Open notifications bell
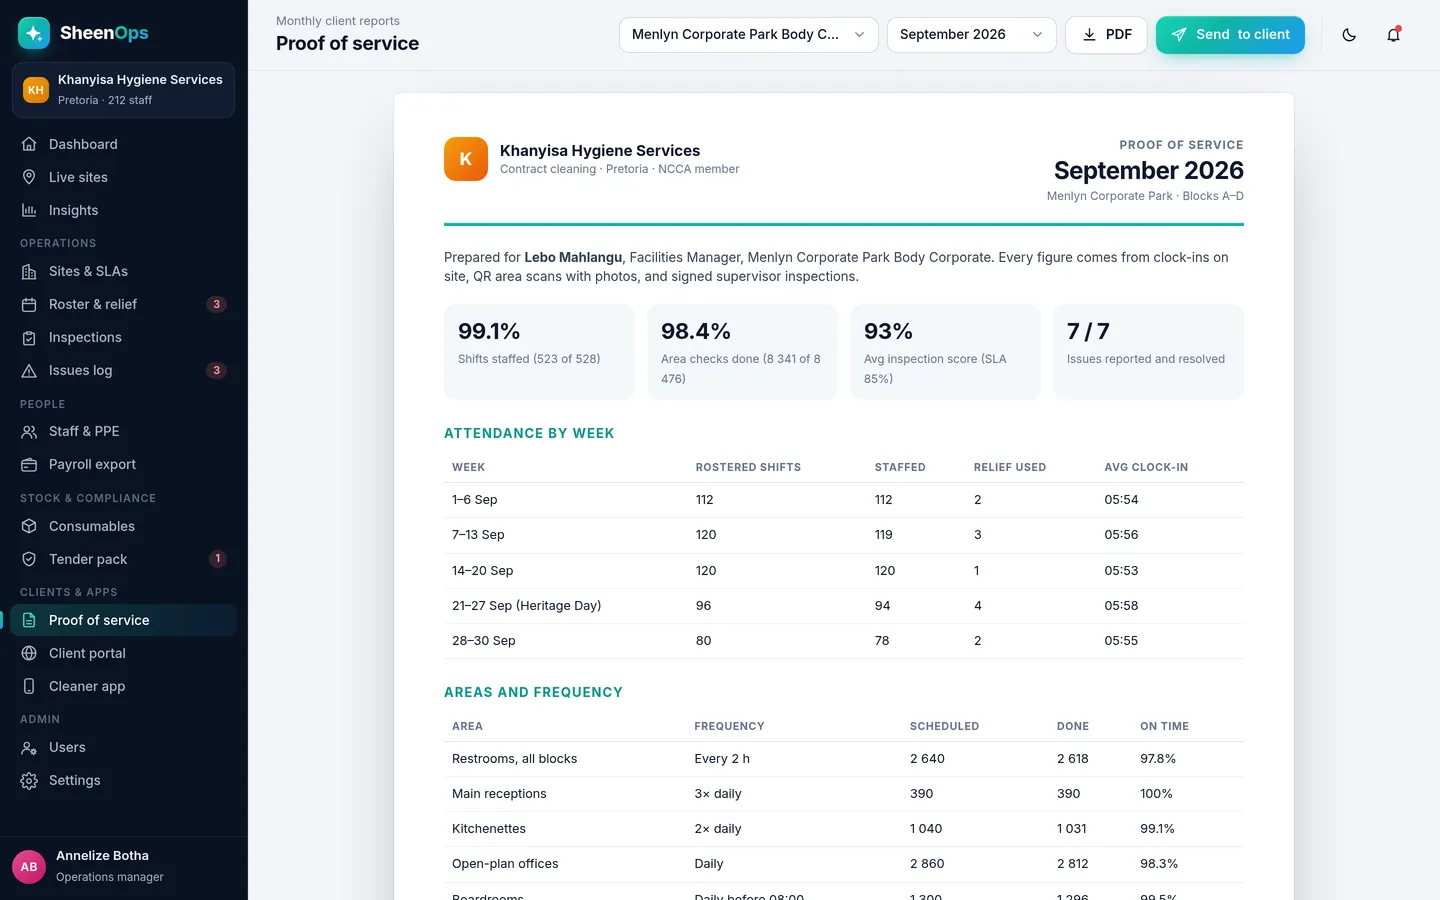The image size is (1440, 900). pos(1393,35)
